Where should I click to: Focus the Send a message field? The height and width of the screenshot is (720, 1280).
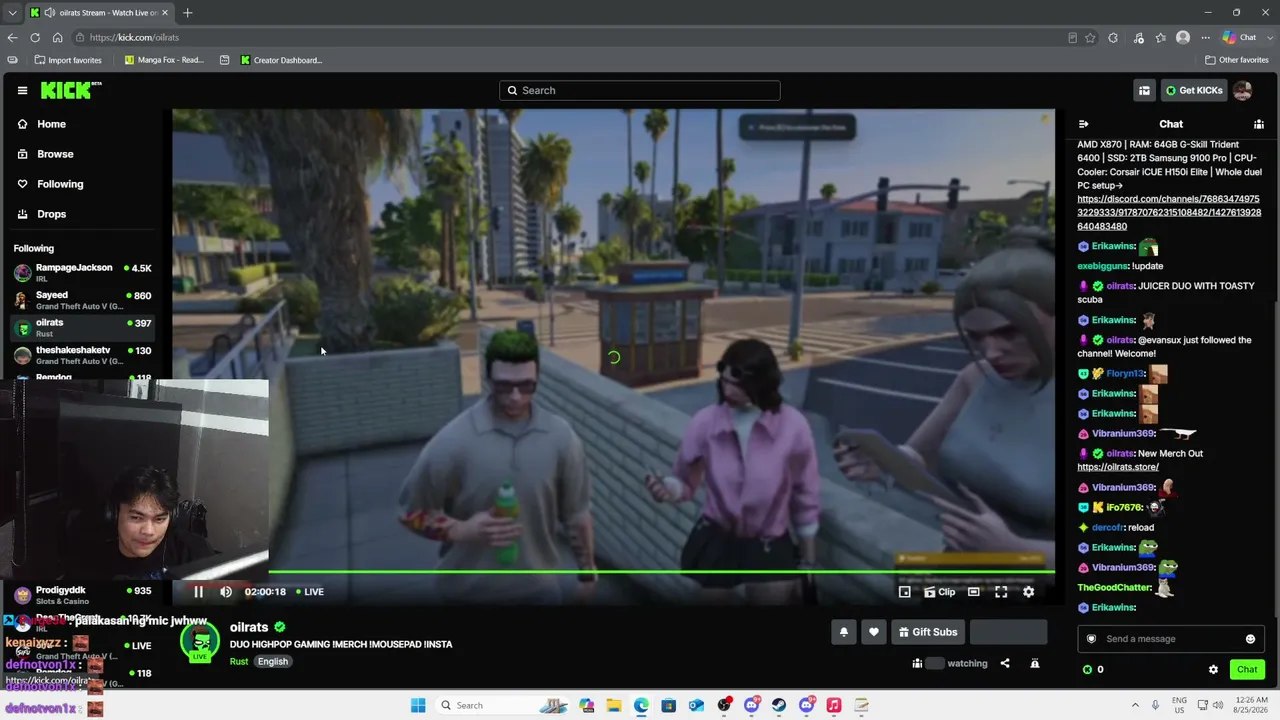click(x=1170, y=639)
